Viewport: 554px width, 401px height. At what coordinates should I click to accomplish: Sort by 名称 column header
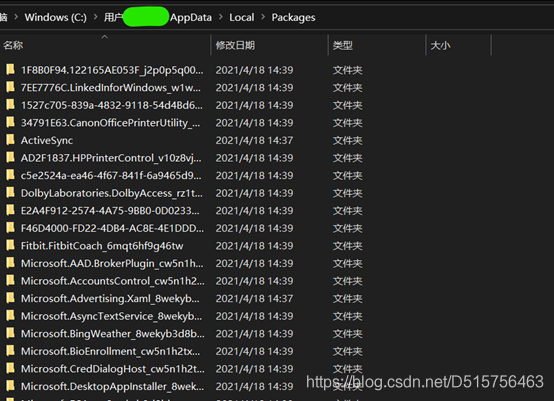tap(13, 45)
